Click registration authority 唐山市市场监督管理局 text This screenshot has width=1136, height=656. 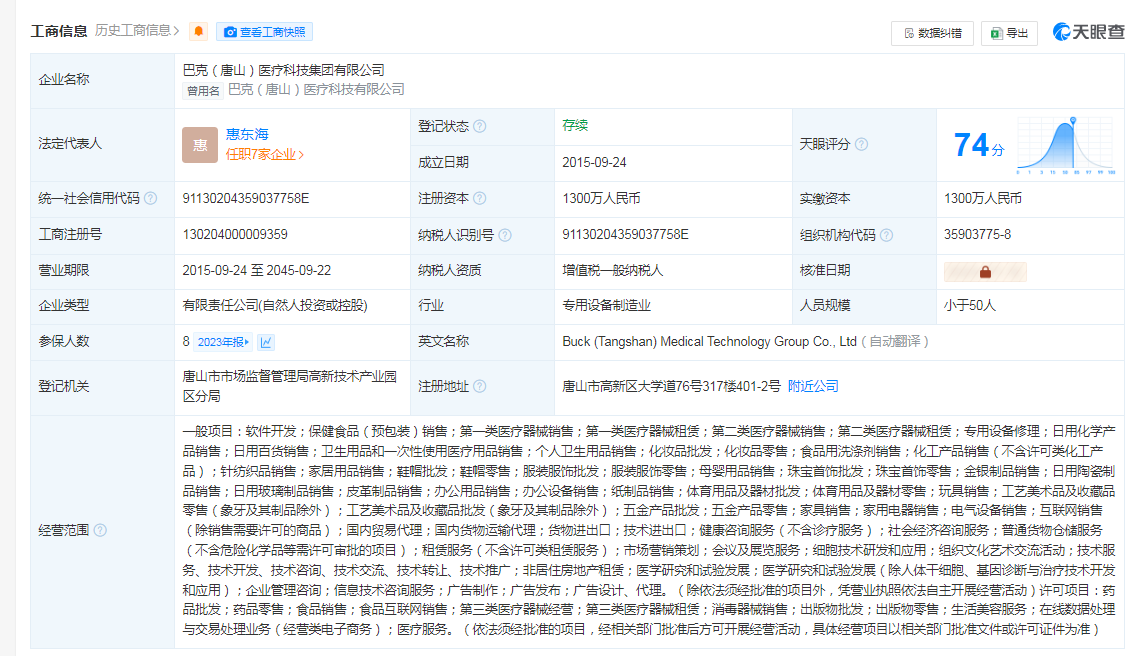click(246, 377)
